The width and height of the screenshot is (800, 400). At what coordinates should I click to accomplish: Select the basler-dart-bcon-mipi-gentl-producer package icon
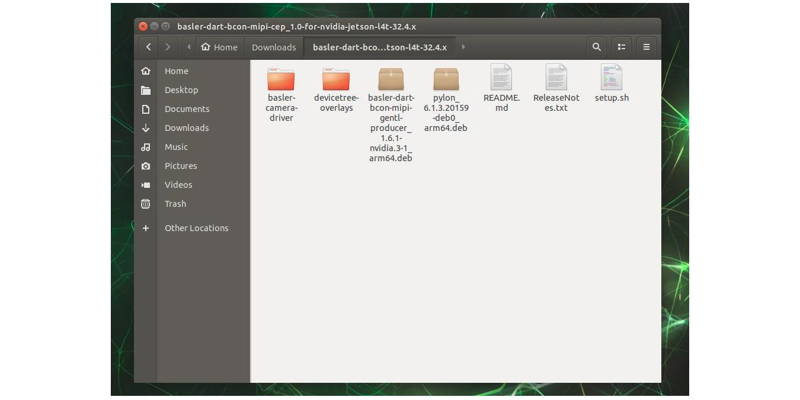click(391, 79)
